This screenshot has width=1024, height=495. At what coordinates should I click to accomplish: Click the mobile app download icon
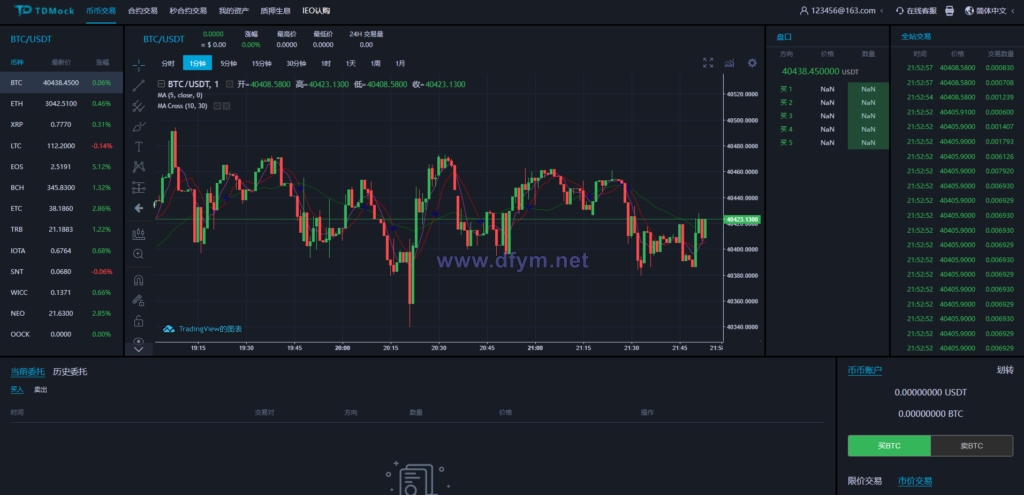(x=950, y=10)
